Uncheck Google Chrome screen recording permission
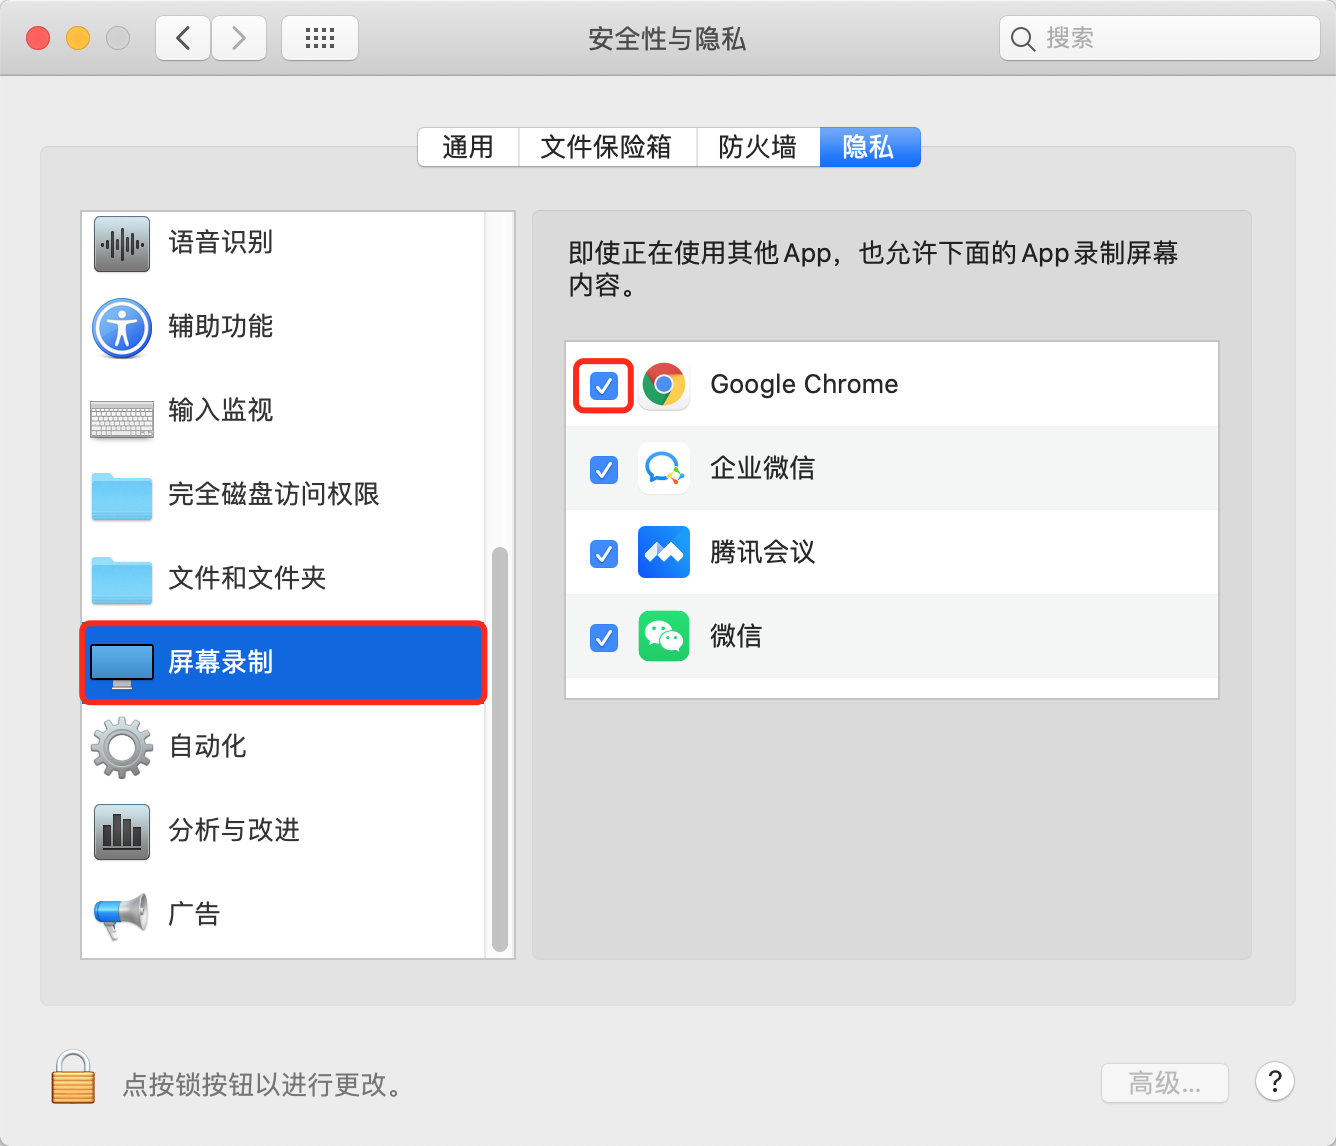1336x1146 pixels. tap(604, 385)
